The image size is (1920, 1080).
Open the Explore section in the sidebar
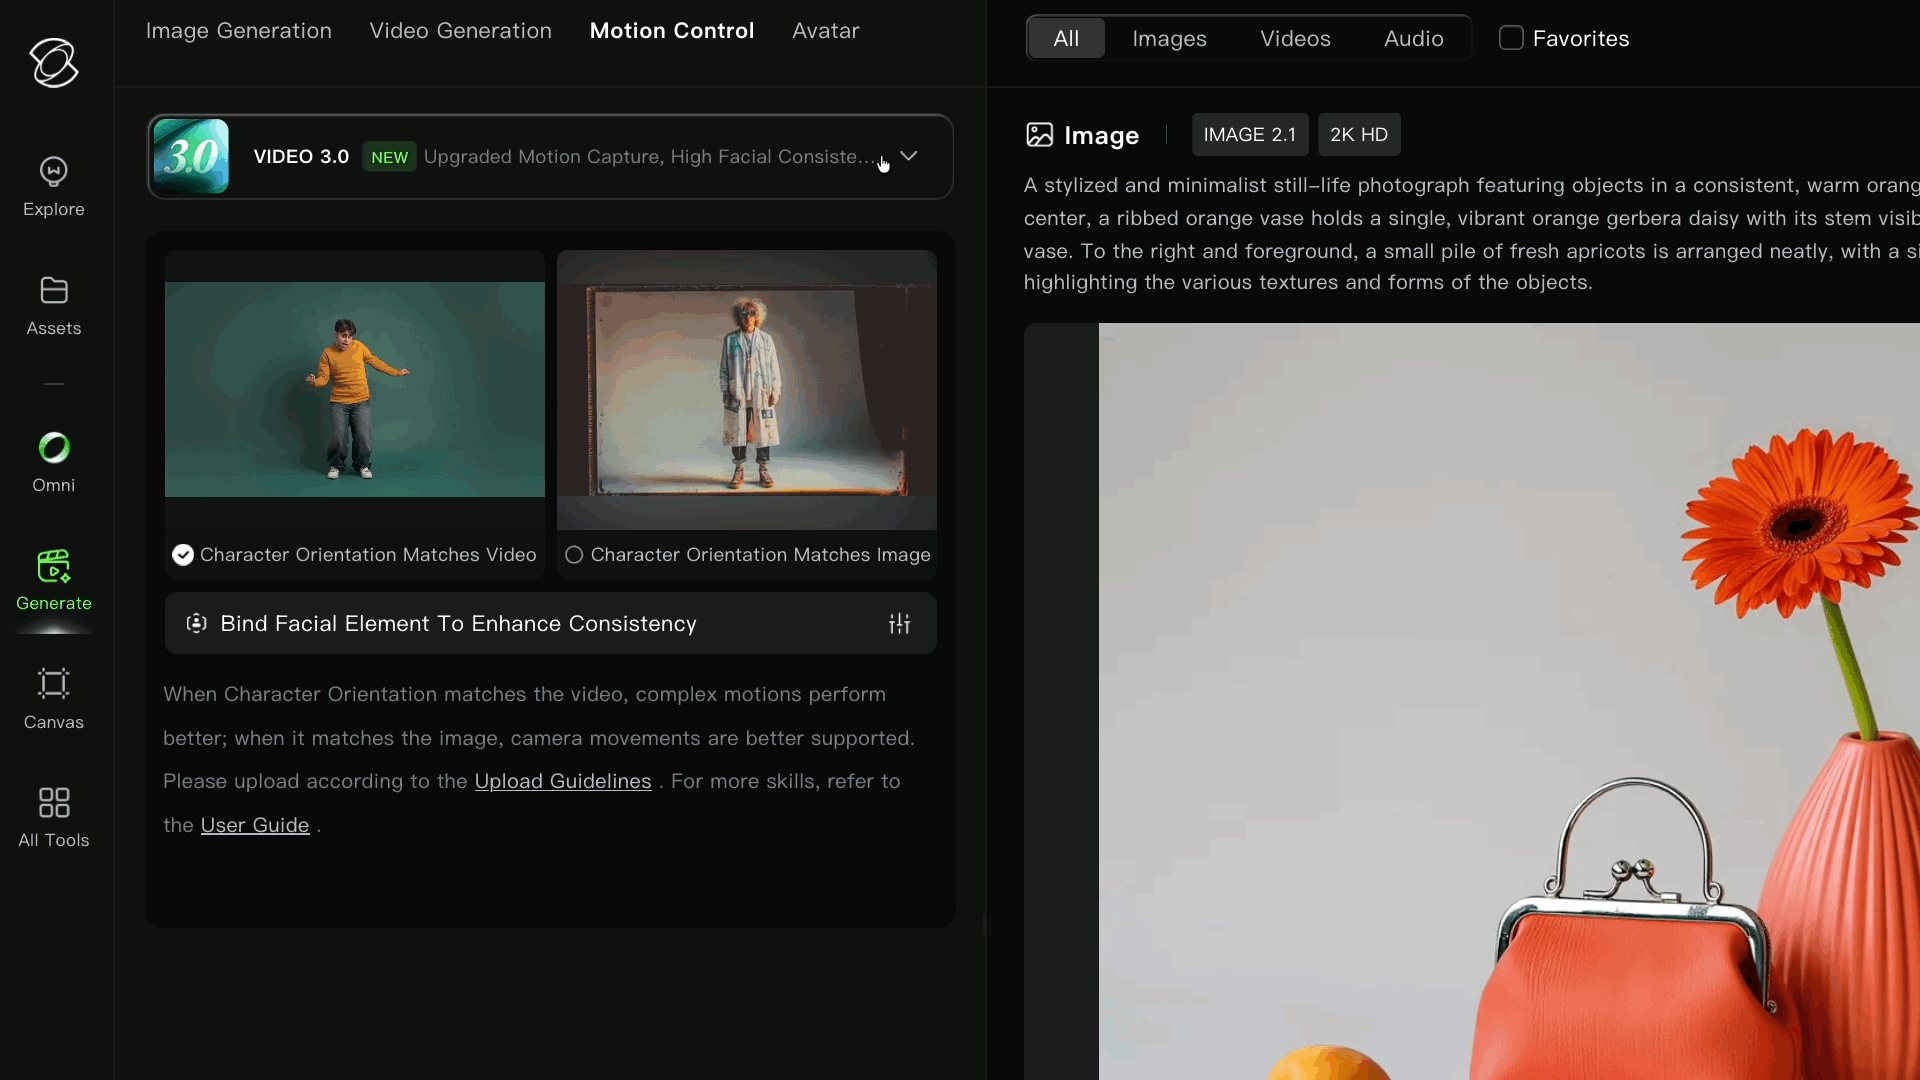pyautogui.click(x=53, y=186)
